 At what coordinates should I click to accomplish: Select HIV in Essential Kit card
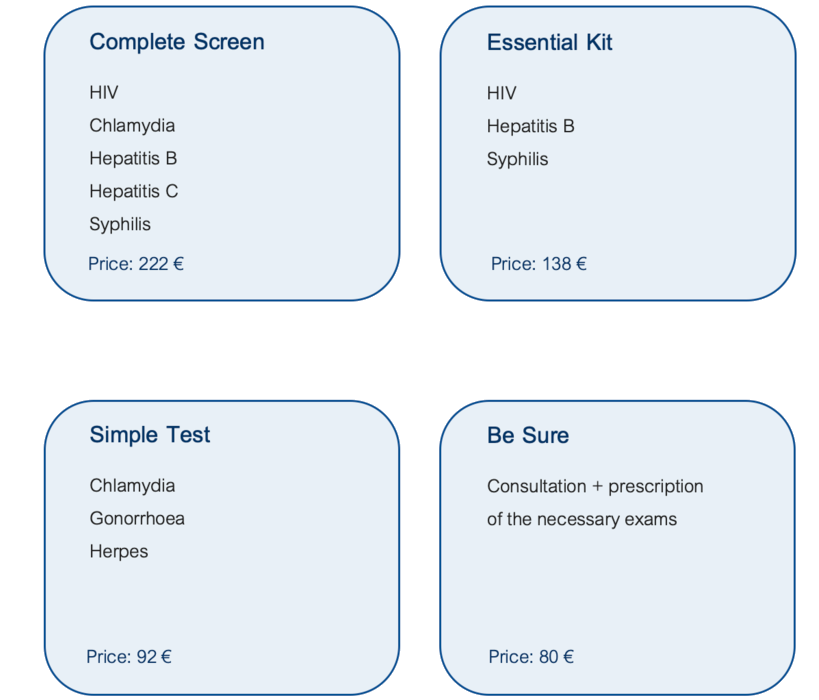(x=501, y=94)
